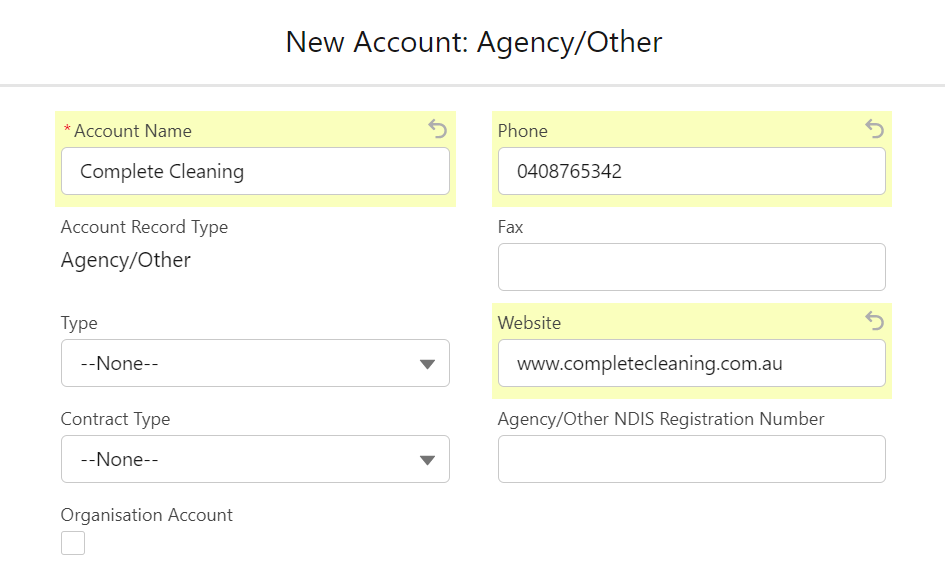The image size is (945, 562).
Task: Undo changes to Phone field
Action: [874, 129]
